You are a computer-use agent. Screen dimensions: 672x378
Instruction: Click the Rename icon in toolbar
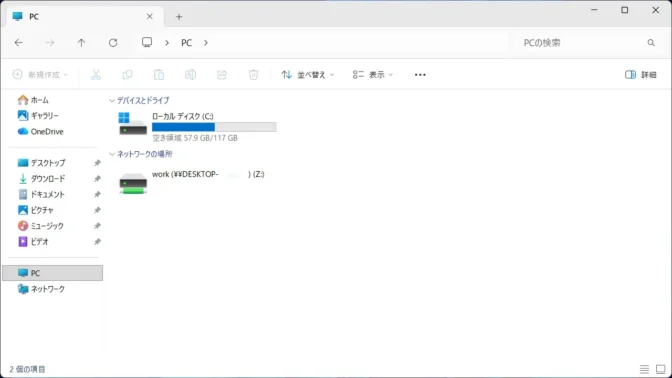190,75
